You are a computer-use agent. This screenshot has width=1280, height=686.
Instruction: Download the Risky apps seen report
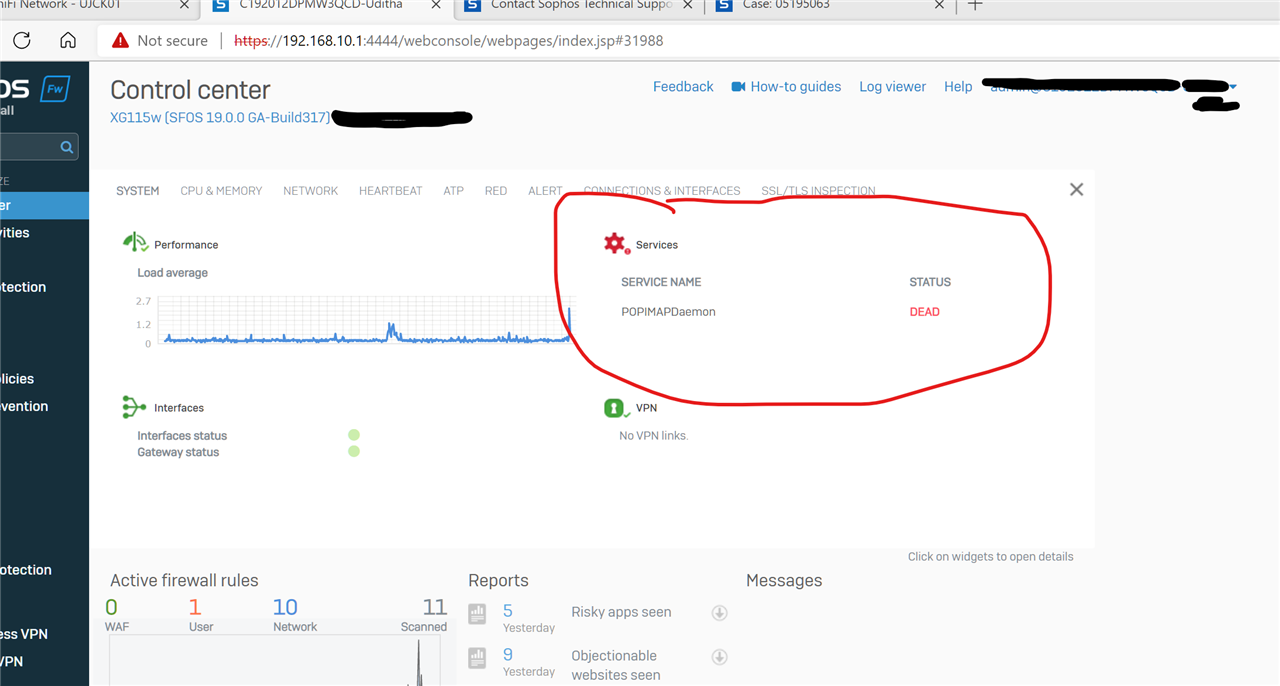pos(719,613)
